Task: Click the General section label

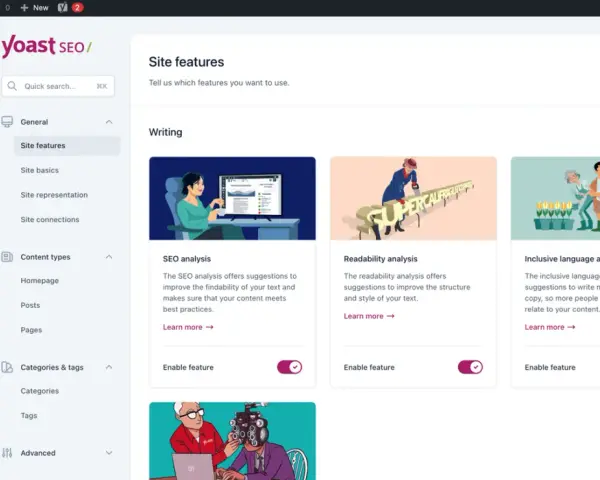Action: (34, 122)
